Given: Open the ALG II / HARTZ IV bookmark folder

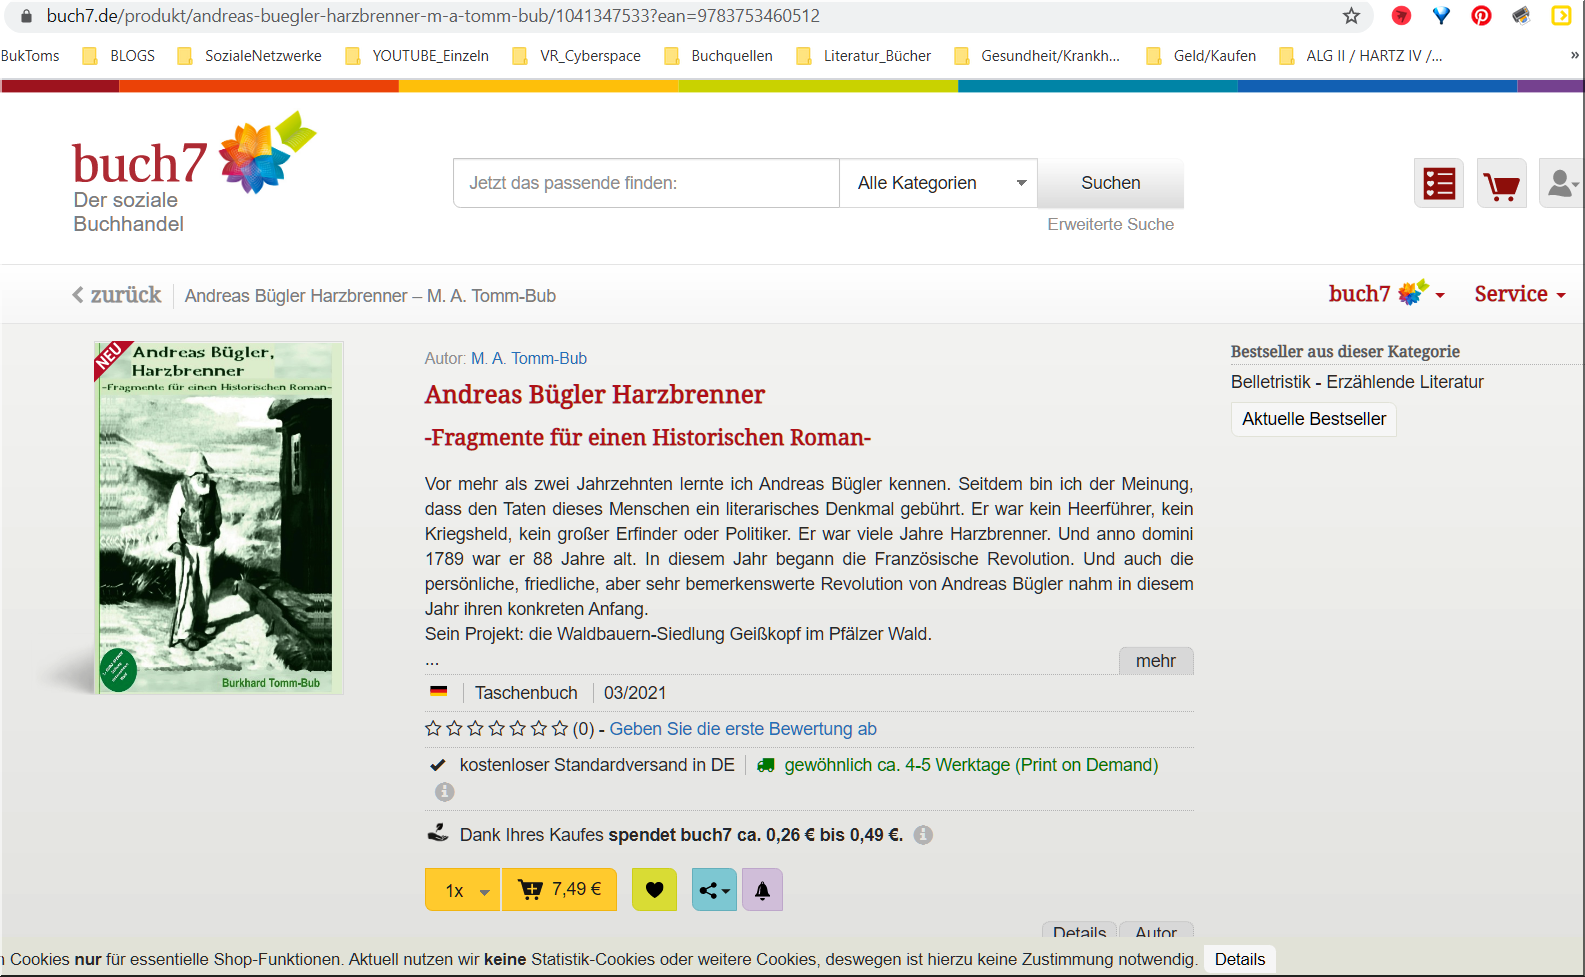Looking at the screenshot, I should tap(1361, 56).
